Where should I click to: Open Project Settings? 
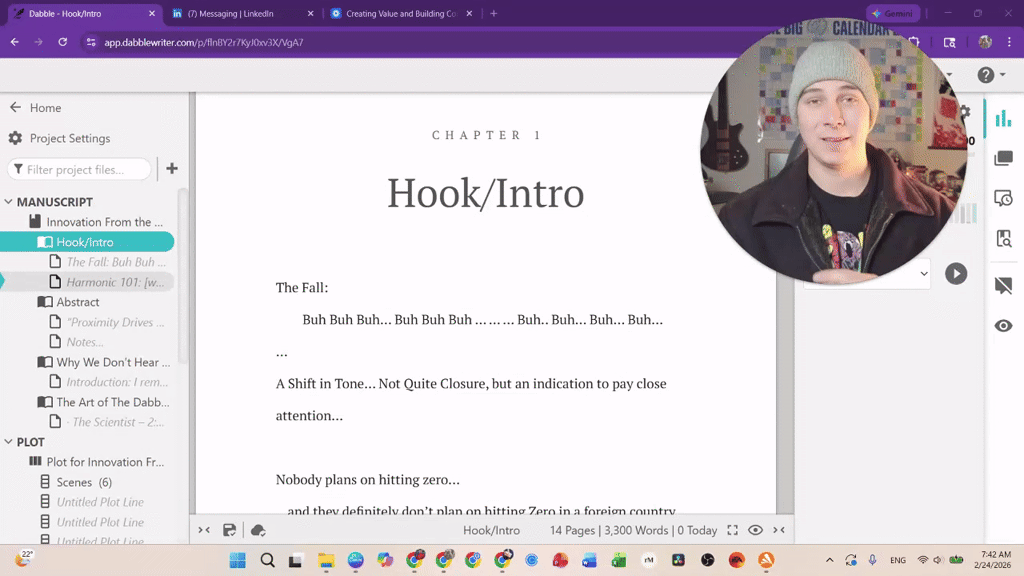coord(59,138)
